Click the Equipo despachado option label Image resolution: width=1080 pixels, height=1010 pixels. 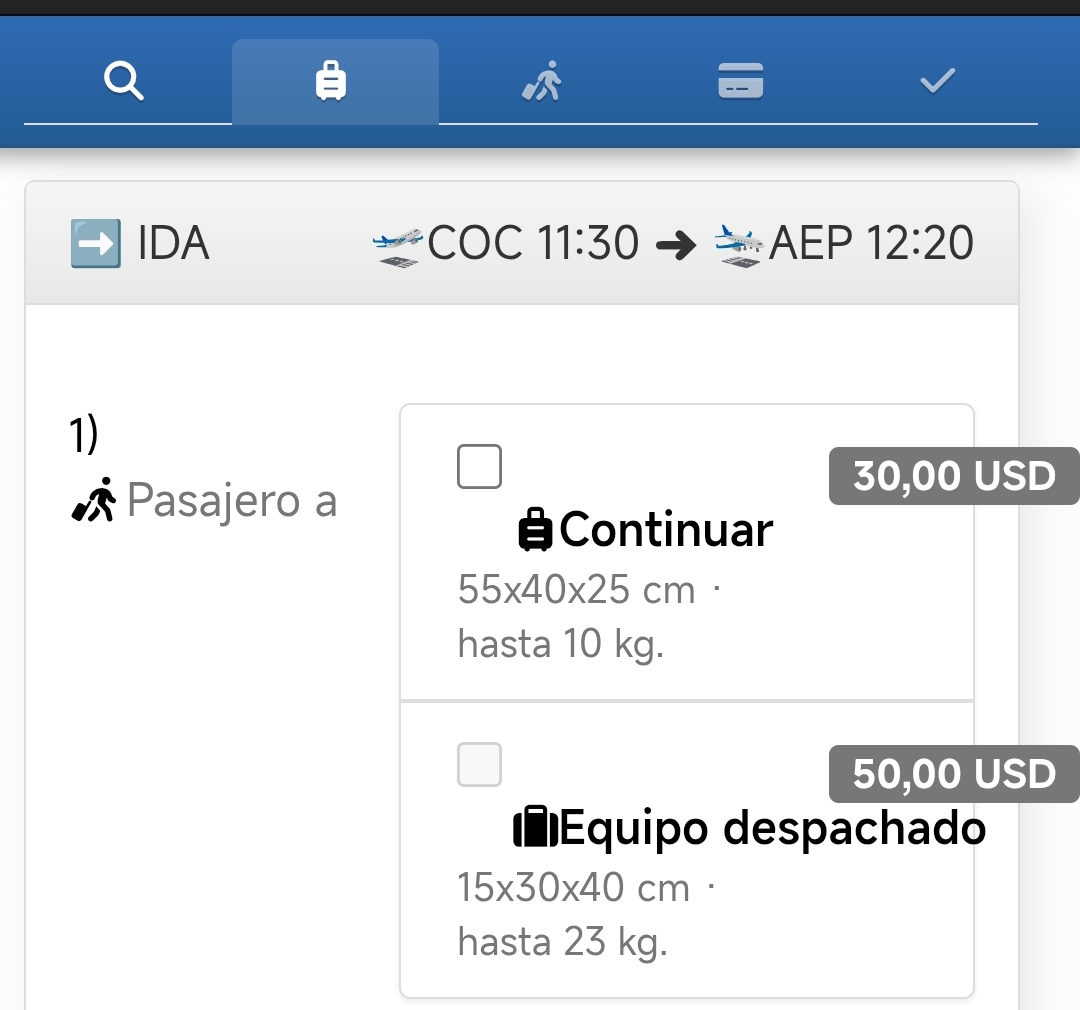pyautogui.click(x=773, y=828)
